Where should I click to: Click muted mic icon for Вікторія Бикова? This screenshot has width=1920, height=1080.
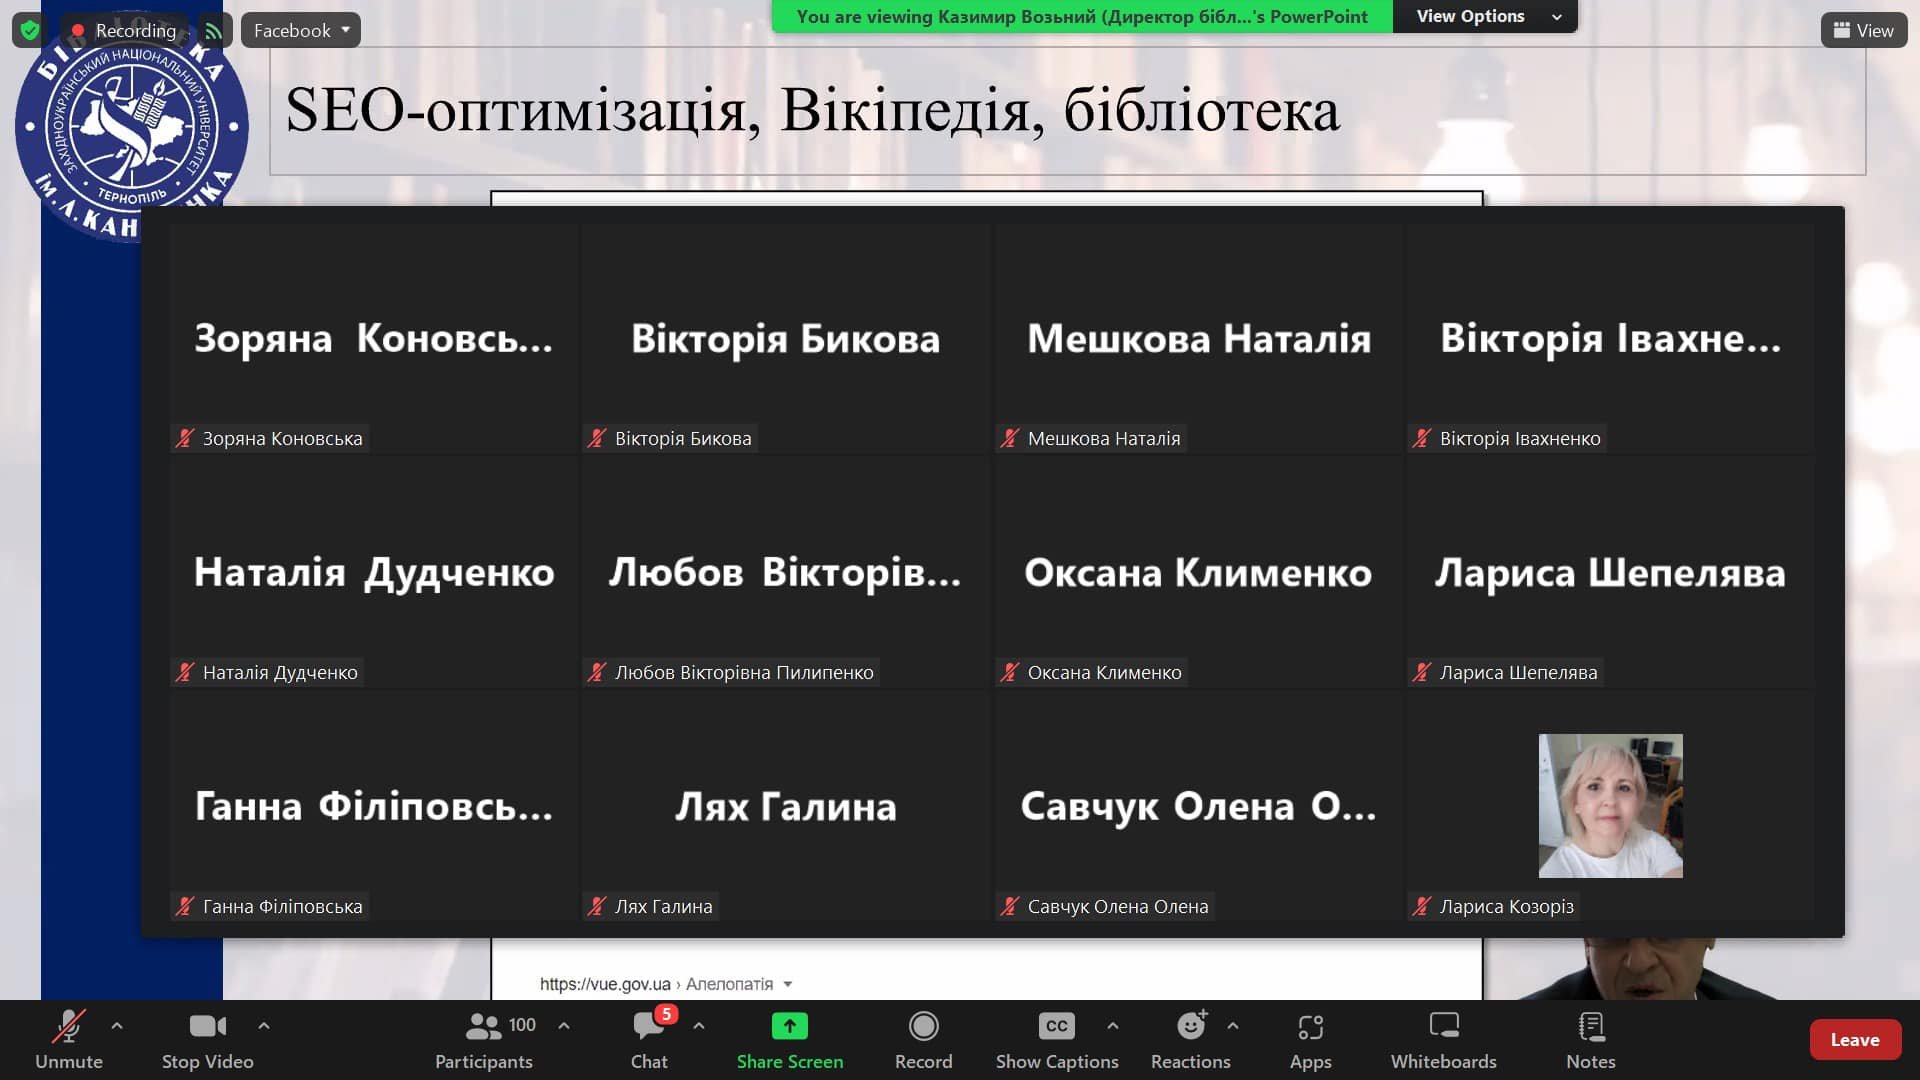pos(597,438)
